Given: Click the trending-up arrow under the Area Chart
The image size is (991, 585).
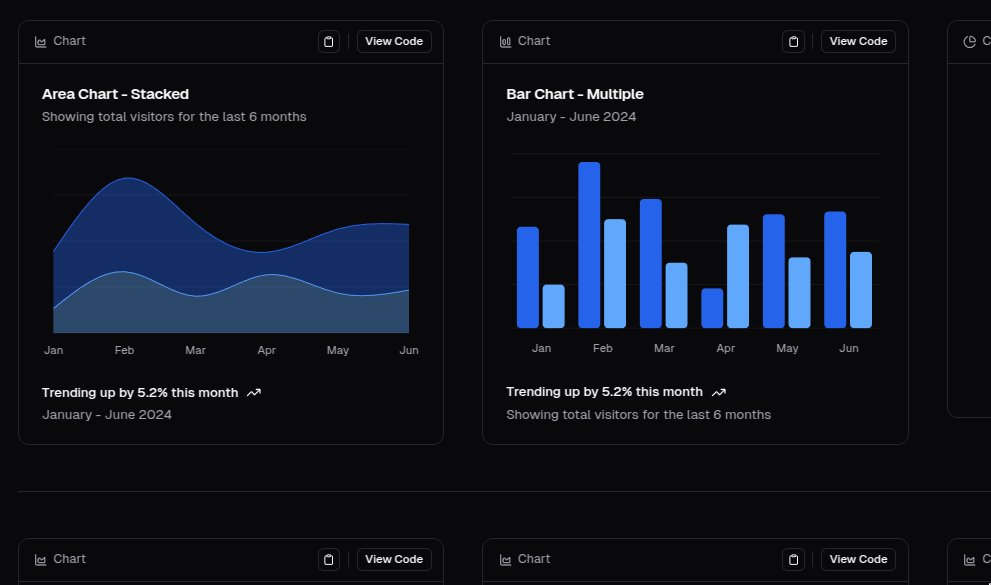Looking at the screenshot, I should click(254, 393).
